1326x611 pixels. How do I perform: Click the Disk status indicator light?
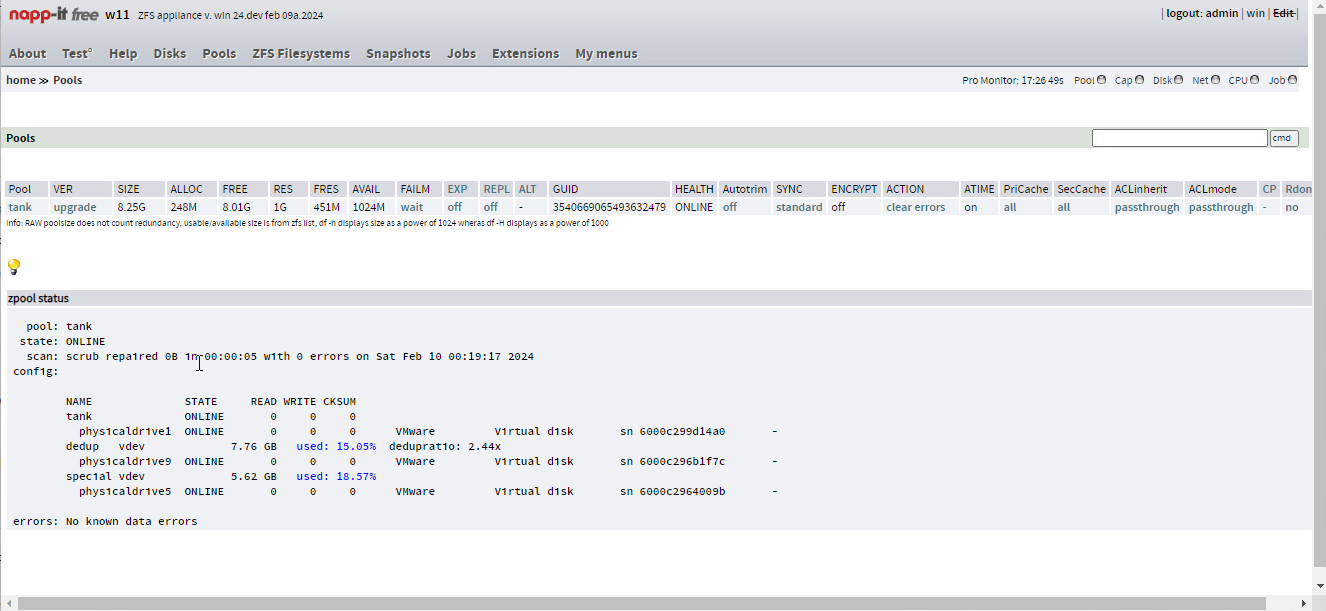[1178, 80]
